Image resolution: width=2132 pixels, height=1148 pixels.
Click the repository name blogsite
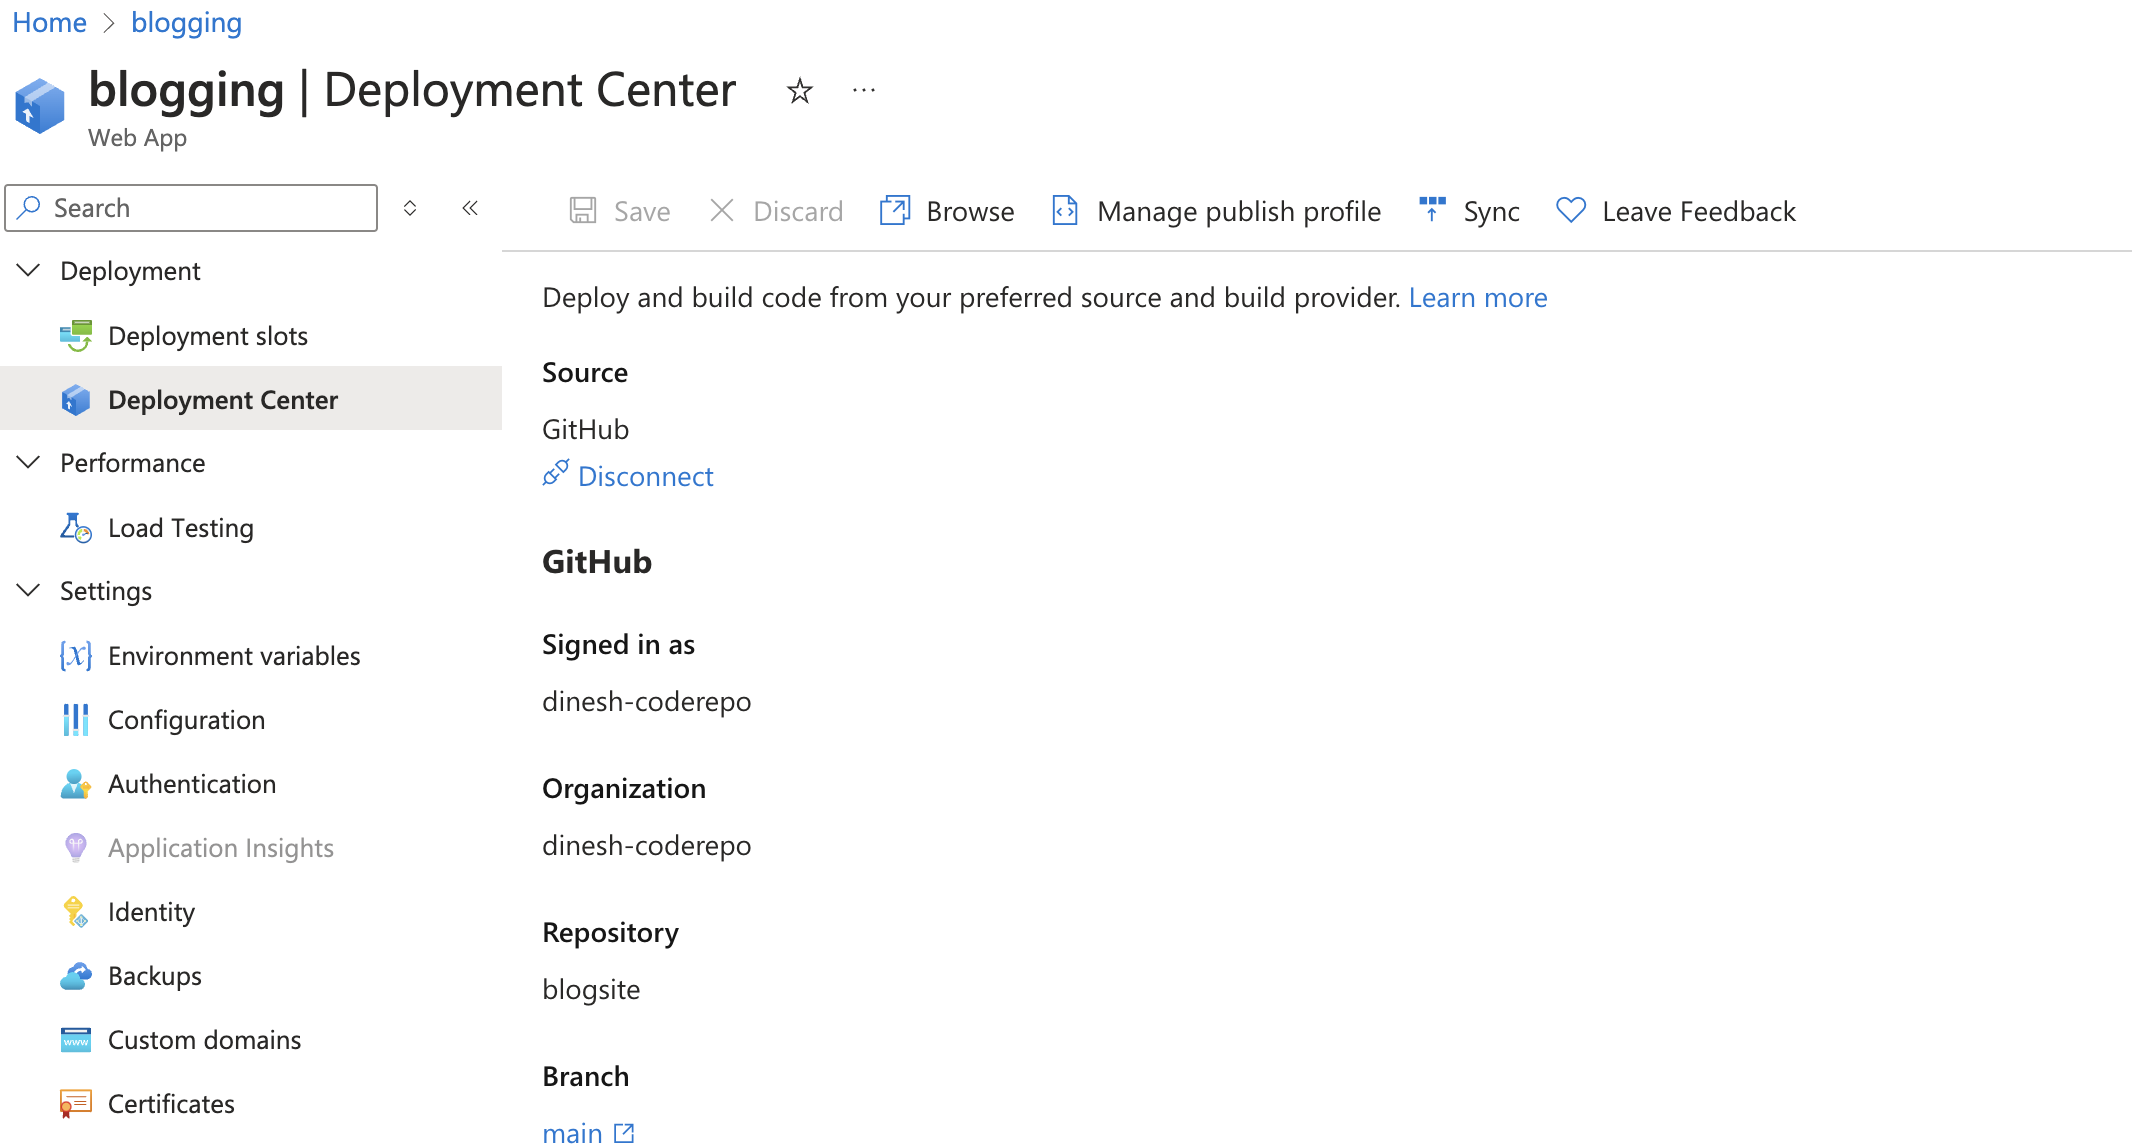click(x=591, y=989)
